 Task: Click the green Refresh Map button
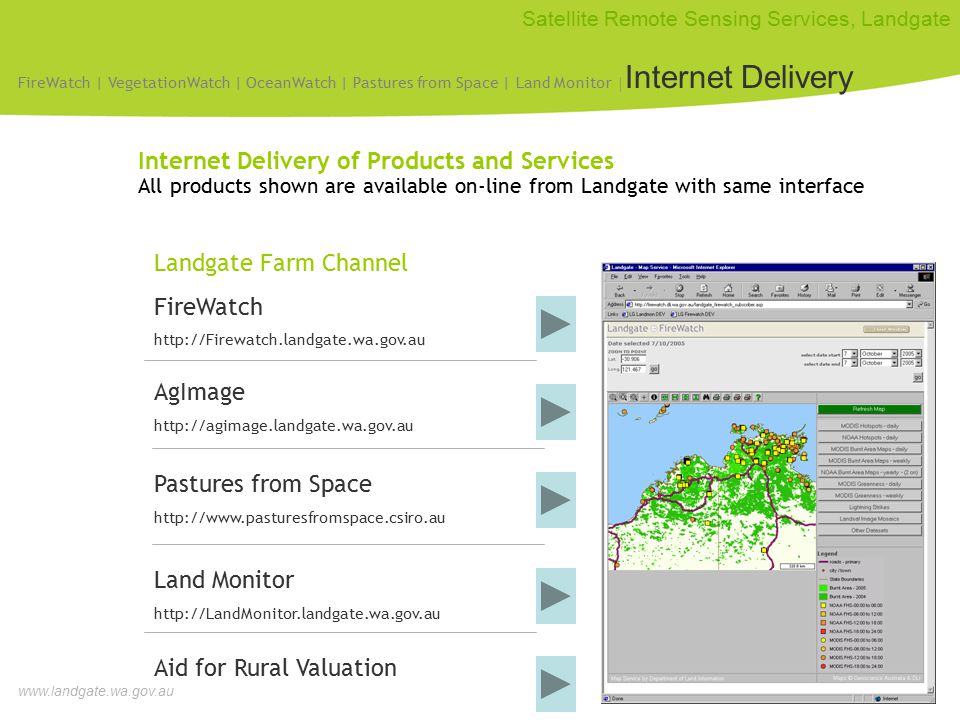pos(869,409)
